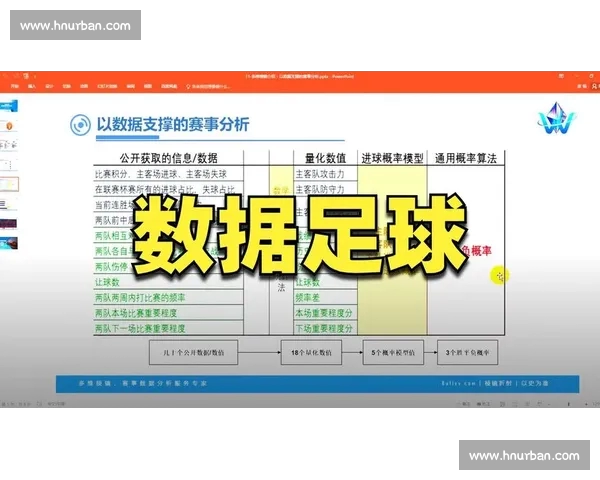
Task: Click the spell-check icon in status bar left
Action: (x=39, y=404)
